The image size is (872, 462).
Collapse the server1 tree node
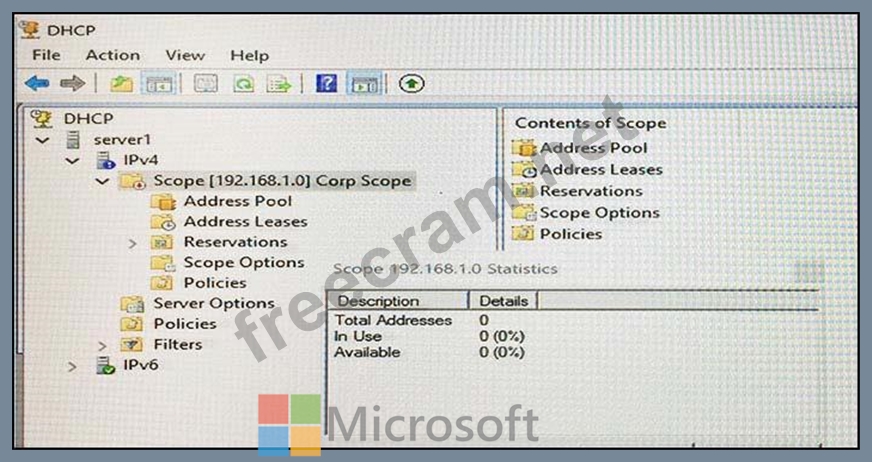pos(42,141)
